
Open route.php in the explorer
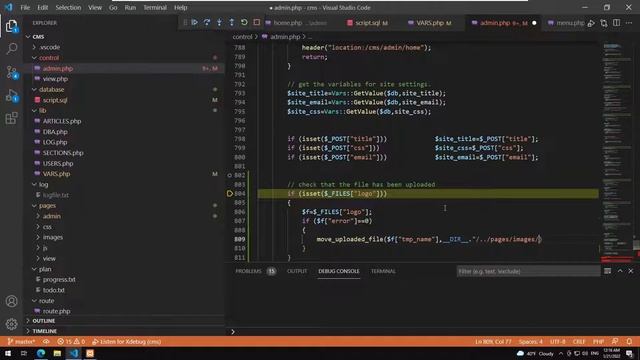coord(56,311)
